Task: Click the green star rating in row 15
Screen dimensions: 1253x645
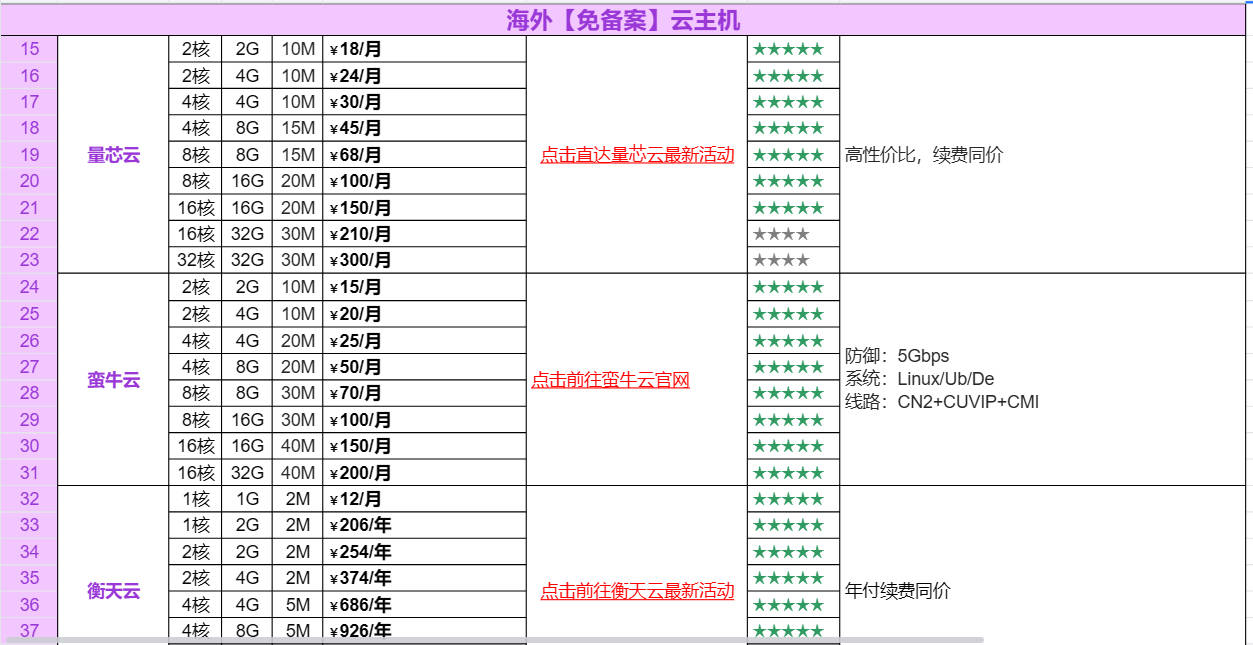Action: (788, 49)
